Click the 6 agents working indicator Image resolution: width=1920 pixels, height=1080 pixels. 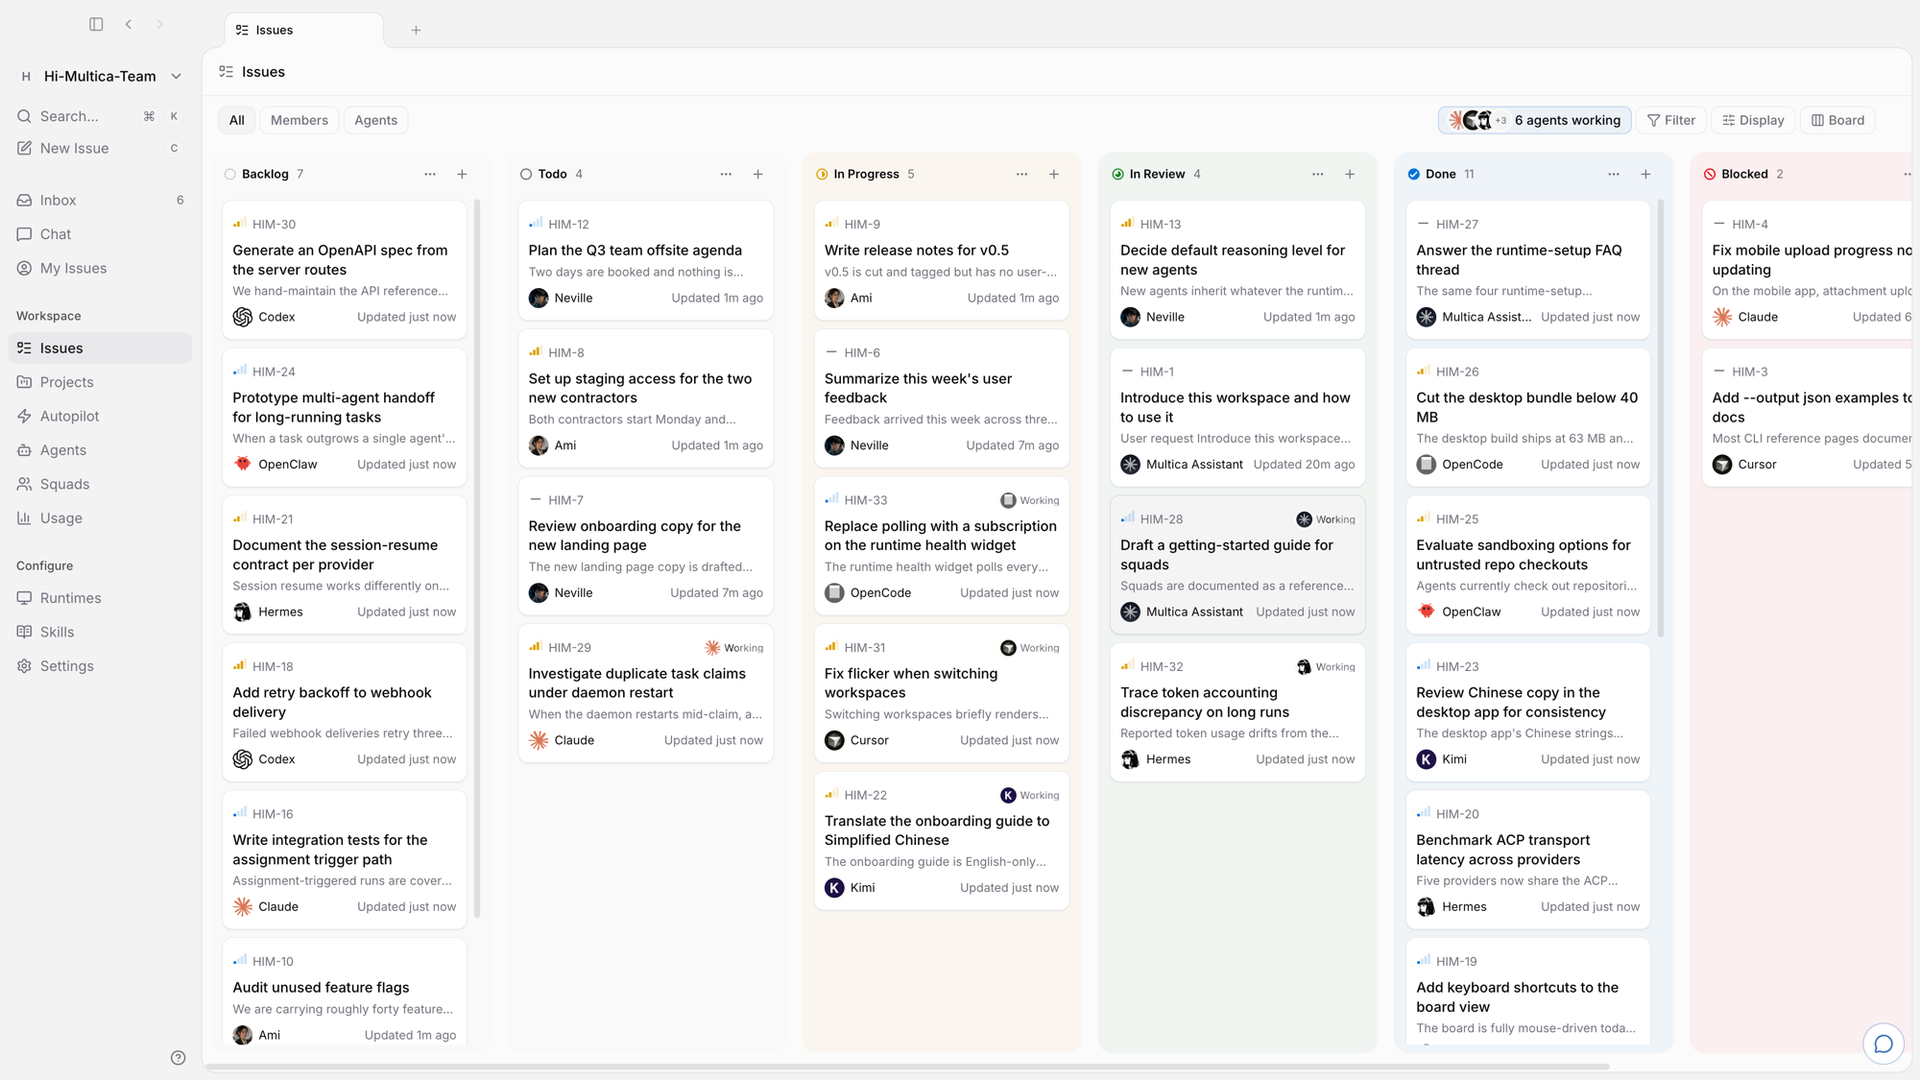(1535, 120)
